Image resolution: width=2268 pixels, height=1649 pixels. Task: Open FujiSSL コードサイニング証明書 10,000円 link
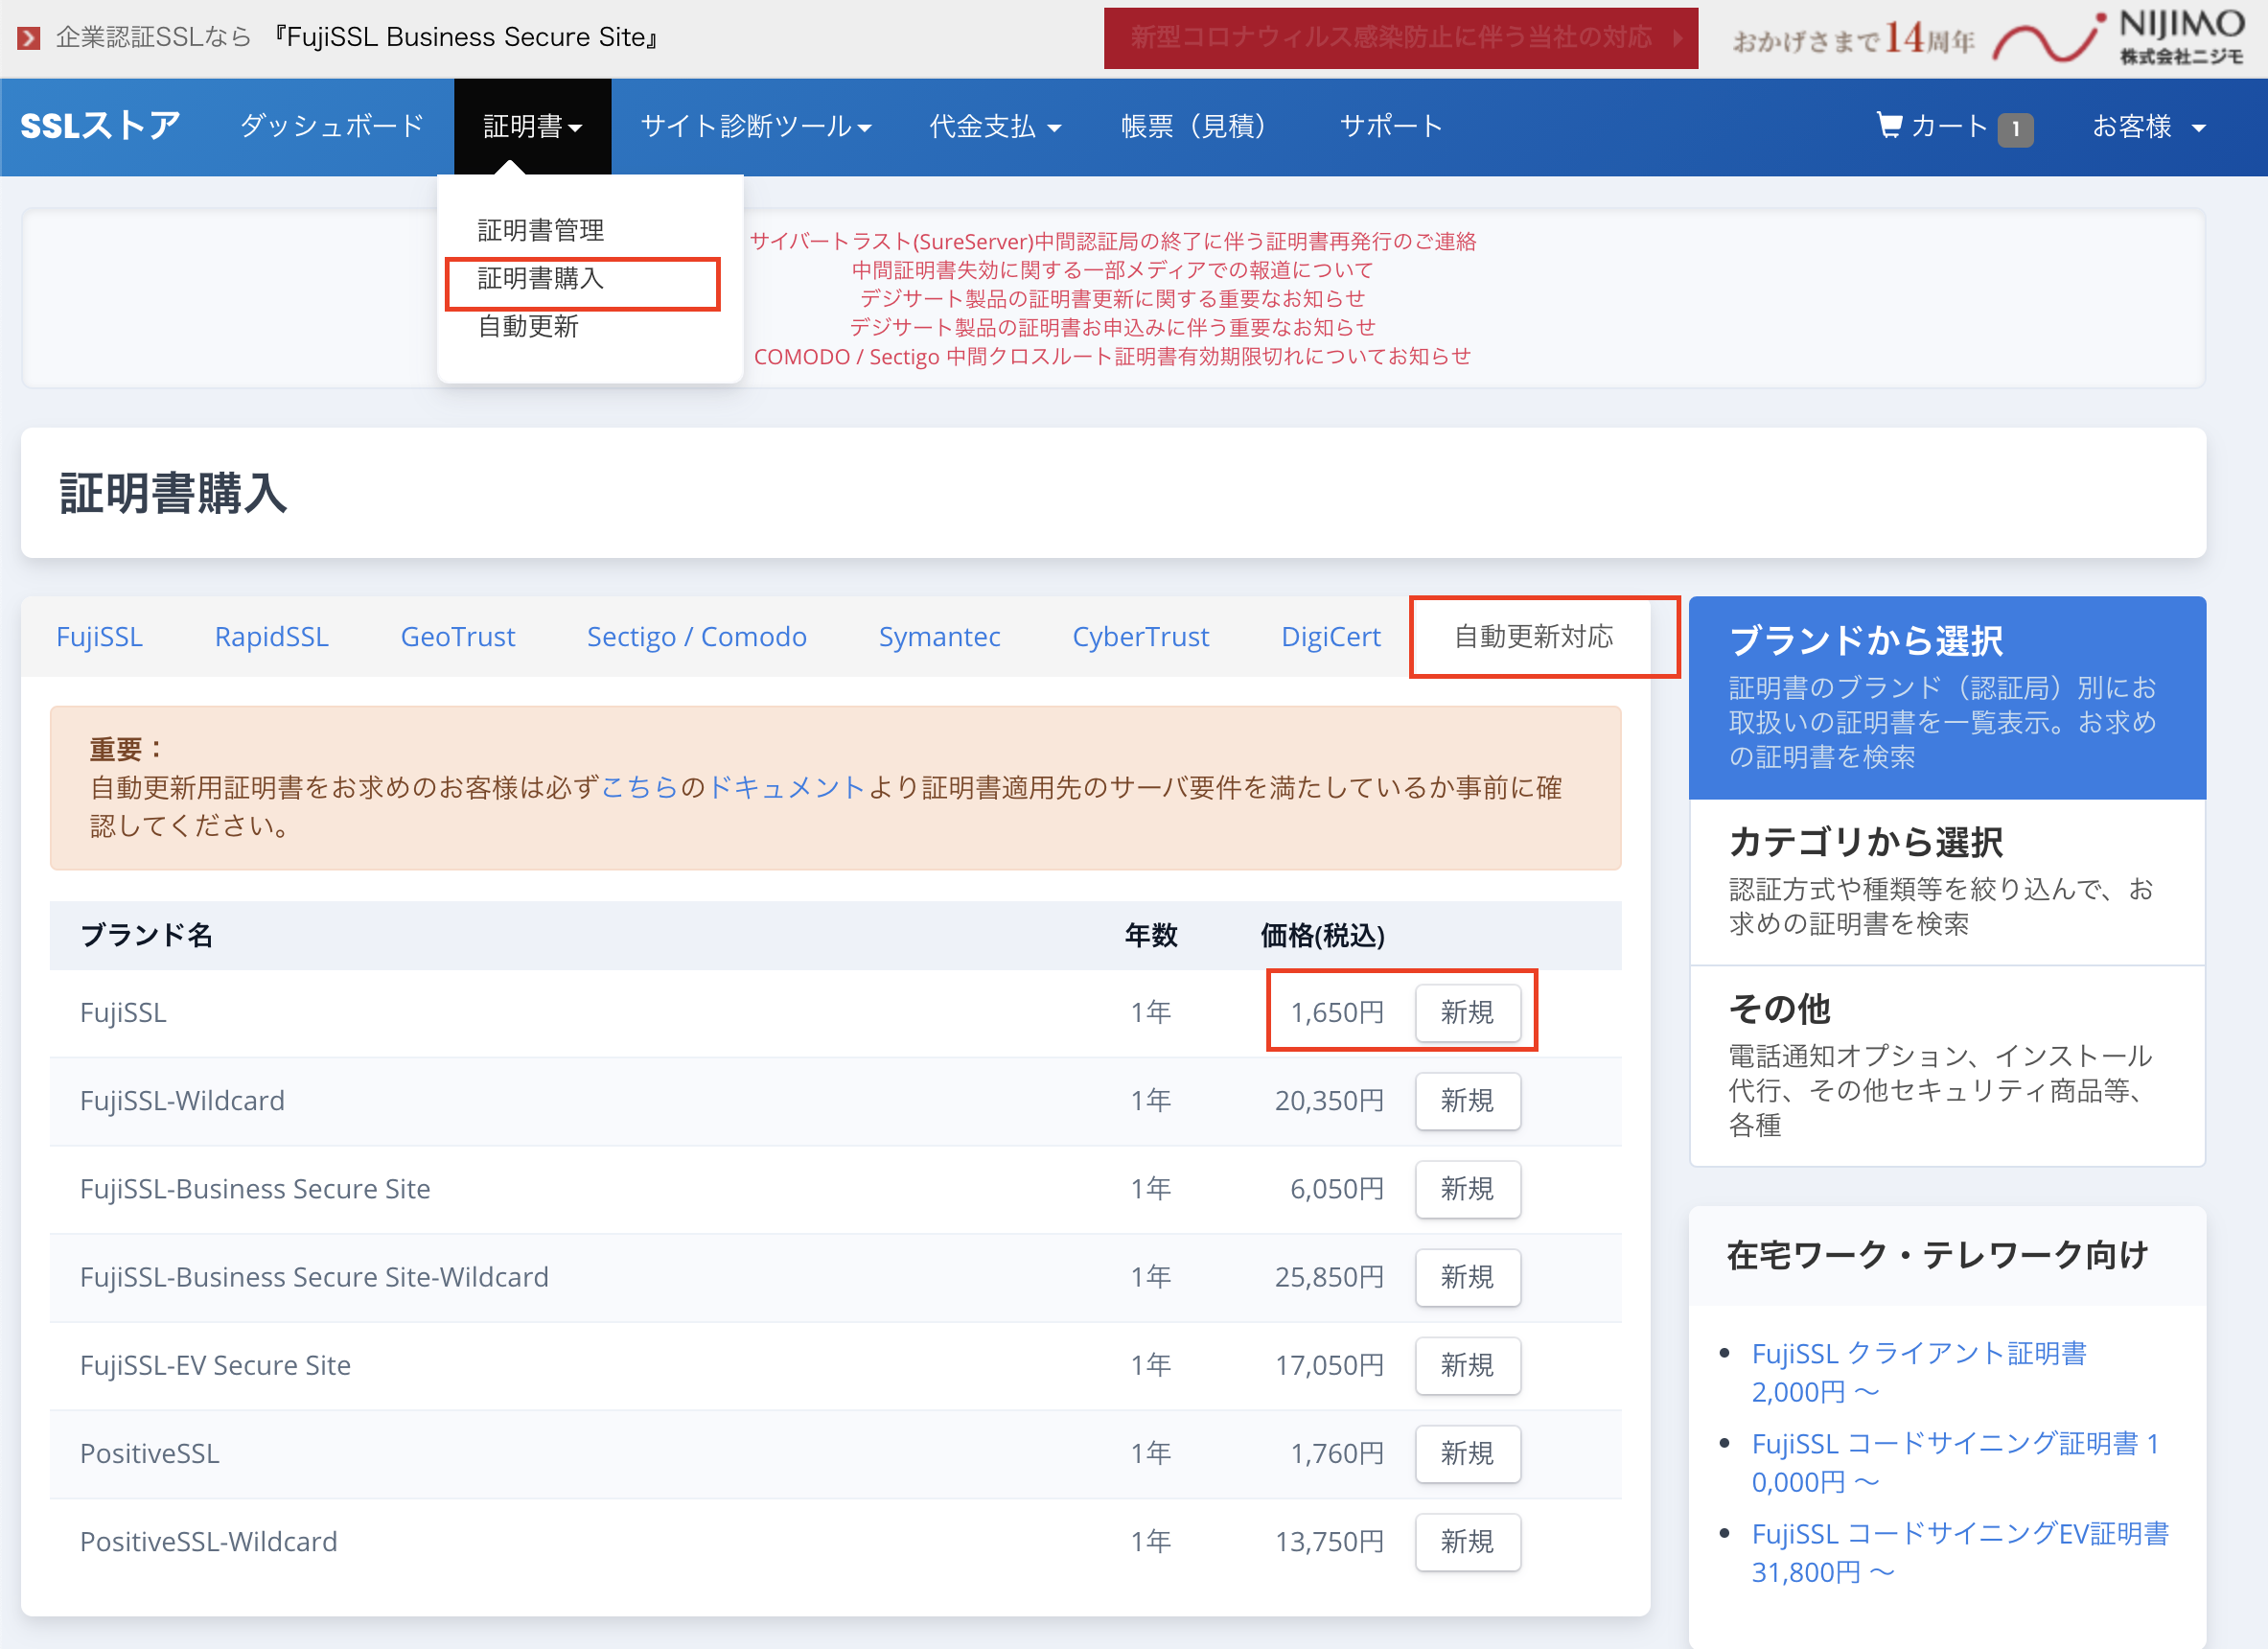pos(1955,1462)
